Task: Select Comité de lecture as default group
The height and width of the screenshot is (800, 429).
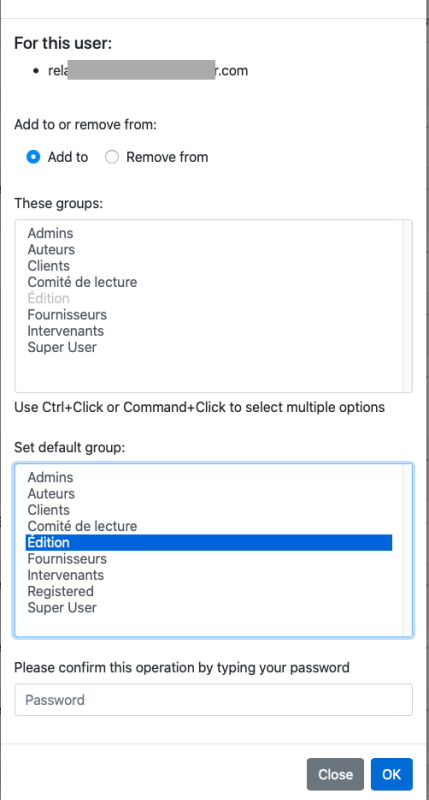Action: pyautogui.click(x=209, y=527)
